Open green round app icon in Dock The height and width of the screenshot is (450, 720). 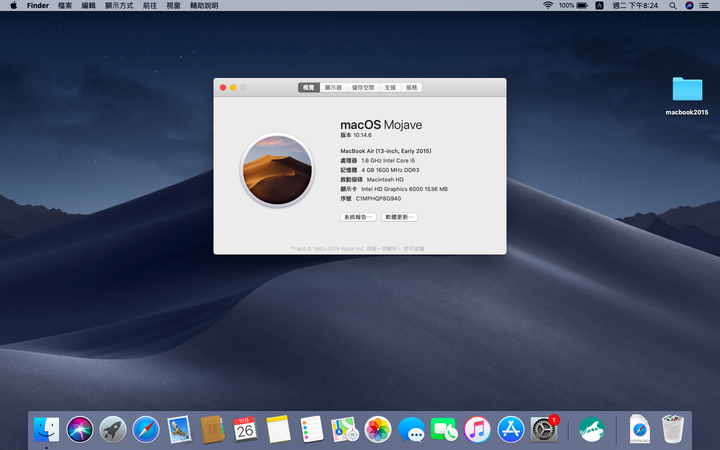coord(592,430)
